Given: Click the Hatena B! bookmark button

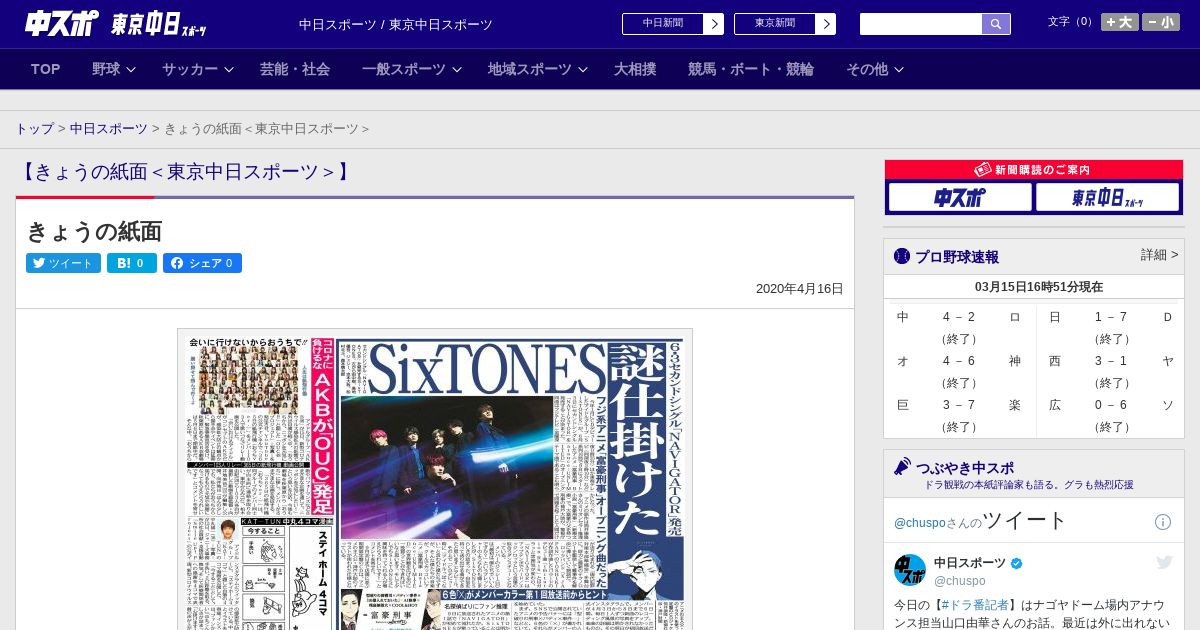Looking at the screenshot, I should click(132, 263).
